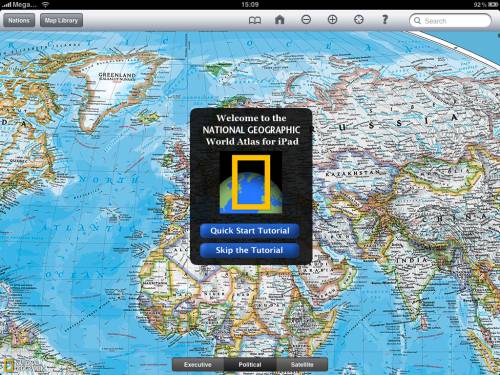Tap the India label on the map

[412, 260]
